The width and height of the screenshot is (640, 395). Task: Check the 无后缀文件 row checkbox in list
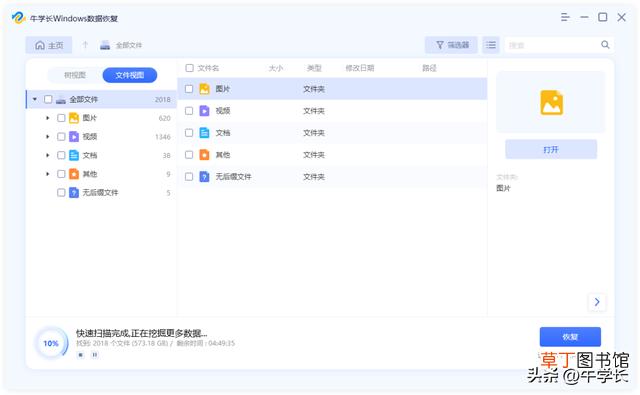(x=189, y=177)
